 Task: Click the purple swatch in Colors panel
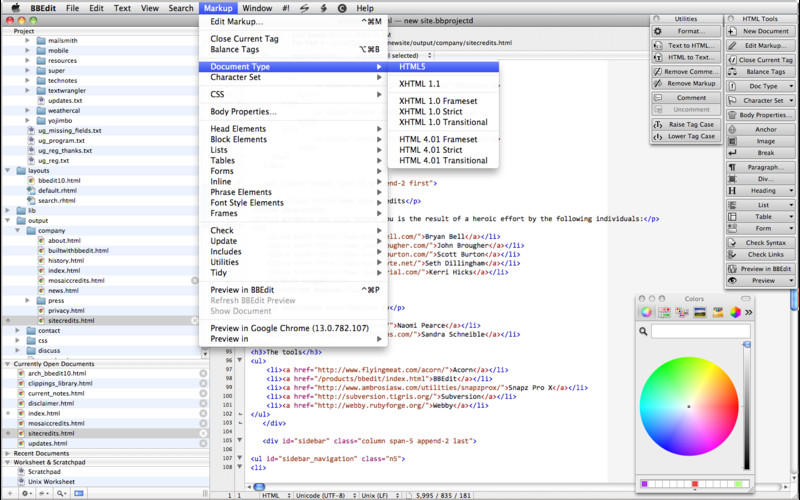click(x=644, y=484)
